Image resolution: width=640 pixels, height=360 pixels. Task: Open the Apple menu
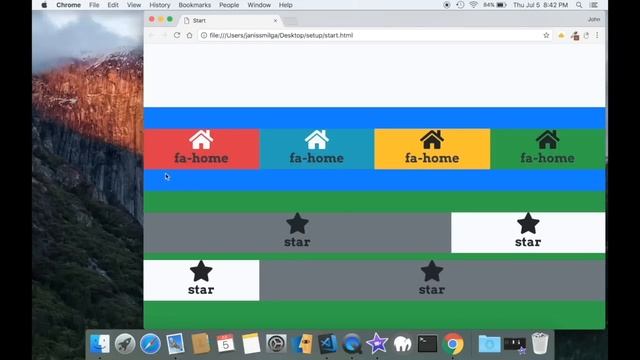44,5
